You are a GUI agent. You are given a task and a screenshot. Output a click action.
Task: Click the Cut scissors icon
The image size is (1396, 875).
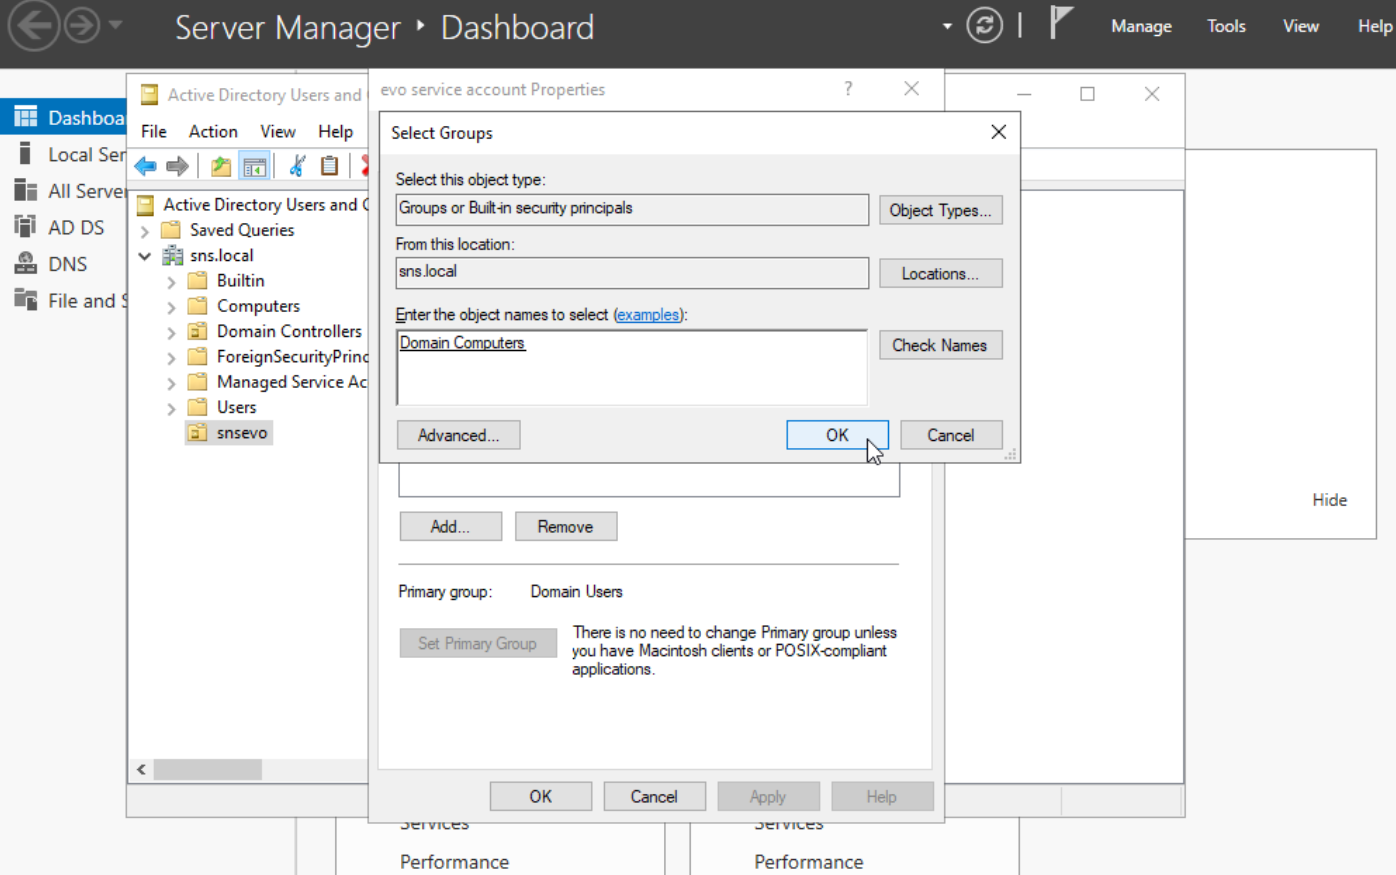pyautogui.click(x=297, y=166)
